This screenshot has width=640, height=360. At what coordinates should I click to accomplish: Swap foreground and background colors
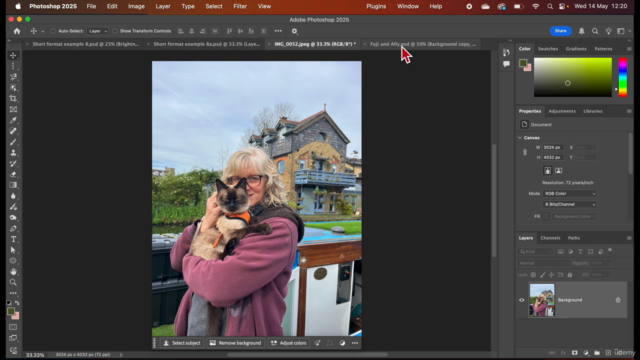tap(17, 303)
